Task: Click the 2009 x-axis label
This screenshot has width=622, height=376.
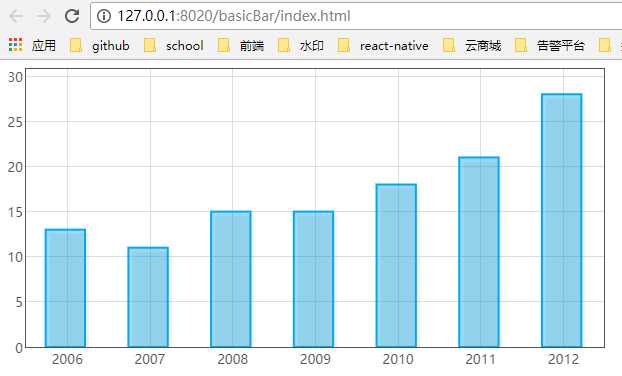Action: (x=315, y=359)
